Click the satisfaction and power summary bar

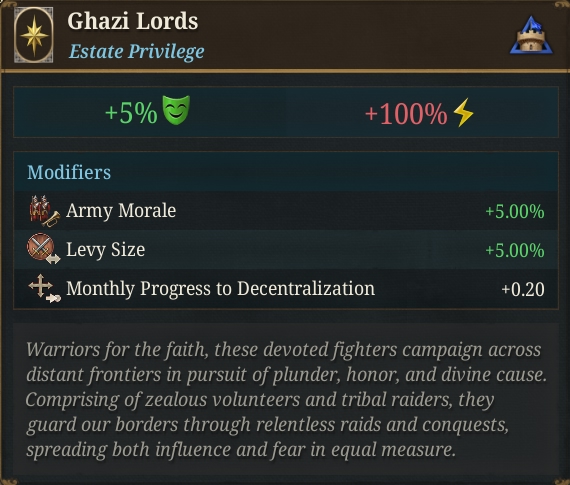point(286,112)
